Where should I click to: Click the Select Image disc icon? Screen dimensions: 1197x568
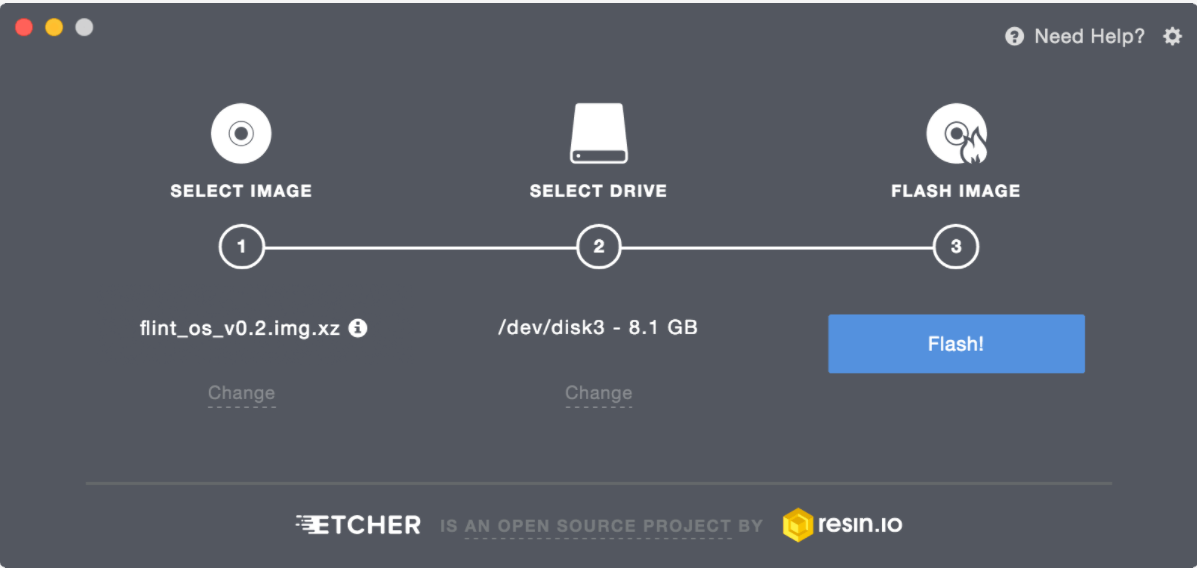pyautogui.click(x=240, y=133)
